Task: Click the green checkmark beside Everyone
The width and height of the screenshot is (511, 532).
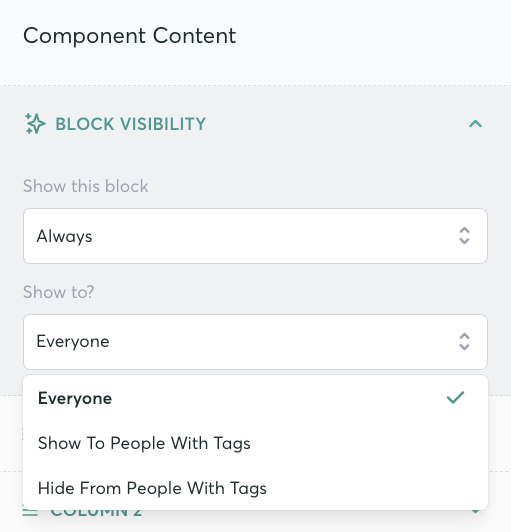Action: coord(455,398)
